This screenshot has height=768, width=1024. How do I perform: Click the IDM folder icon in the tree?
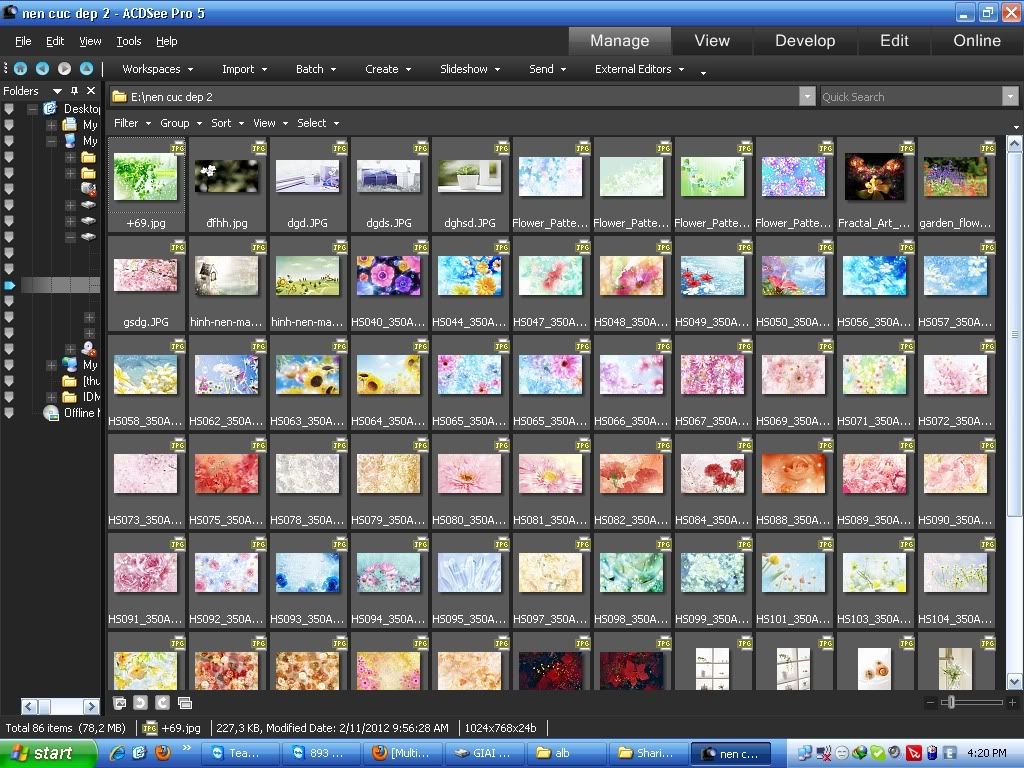tap(69, 397)
